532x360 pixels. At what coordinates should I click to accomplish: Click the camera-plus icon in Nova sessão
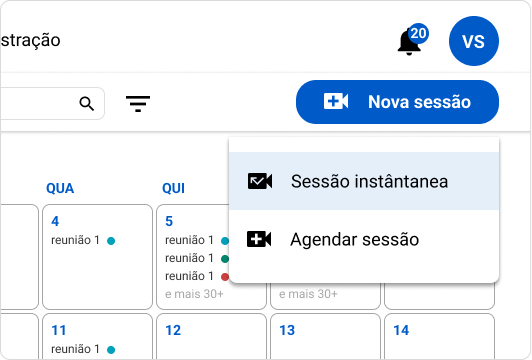[x=336, y=101]
